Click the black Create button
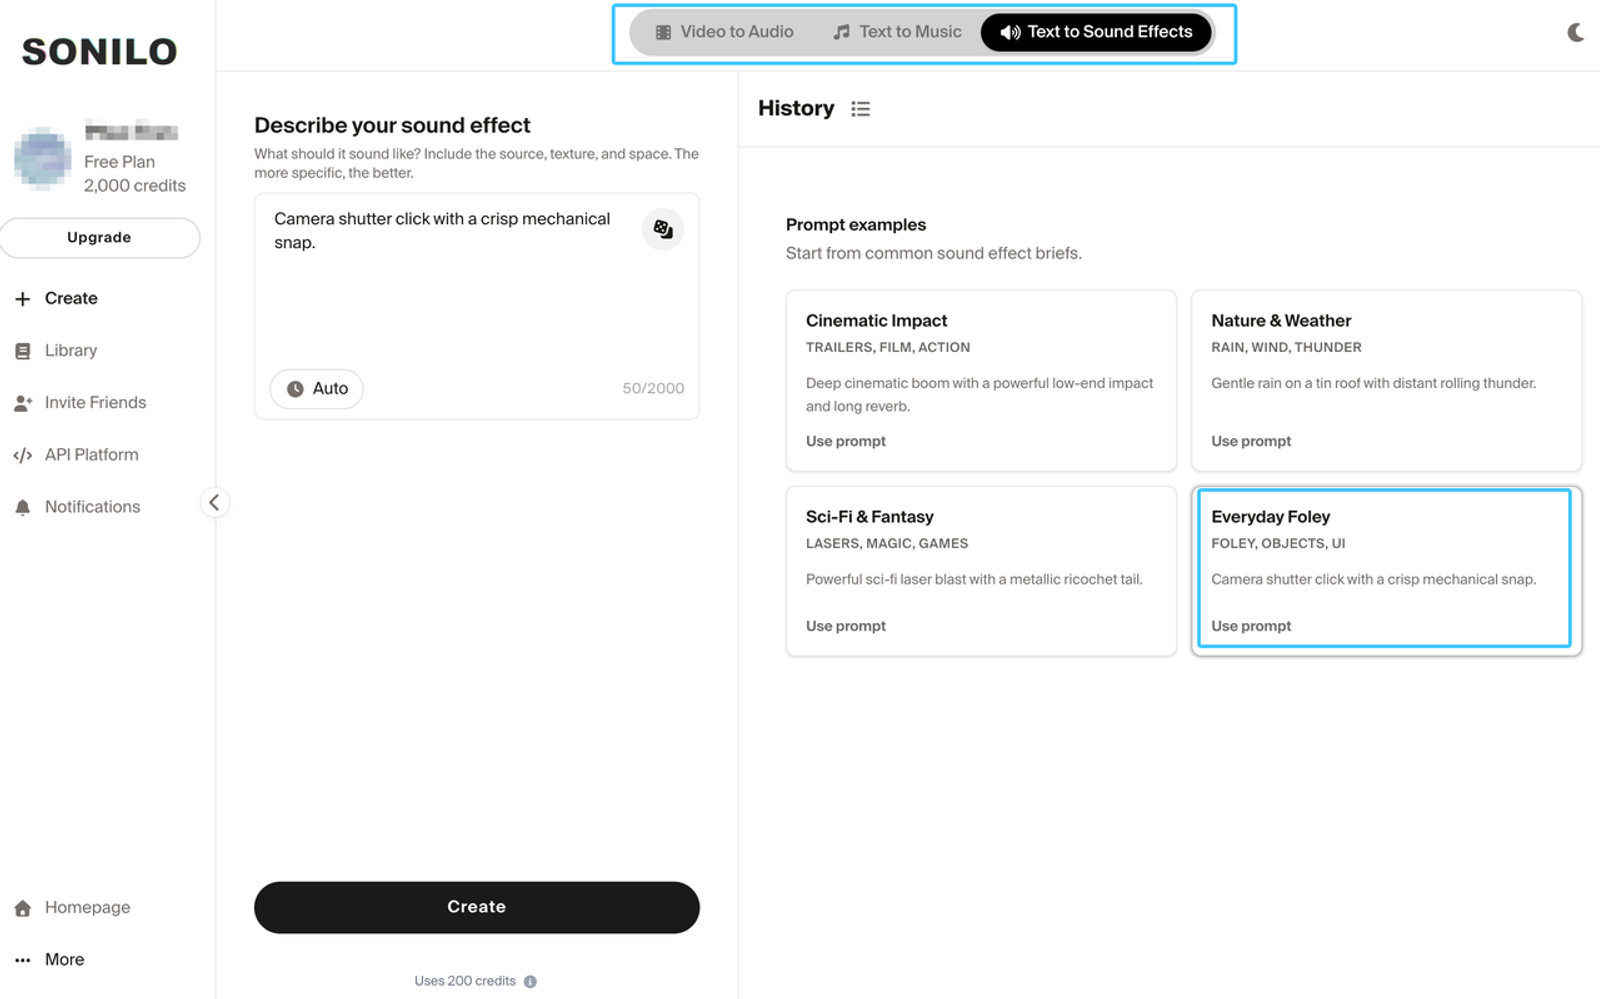 (477, 907)
